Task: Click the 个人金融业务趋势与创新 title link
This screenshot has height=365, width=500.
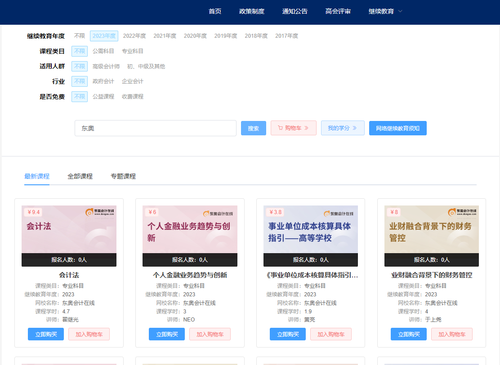Action: [190, 275]
